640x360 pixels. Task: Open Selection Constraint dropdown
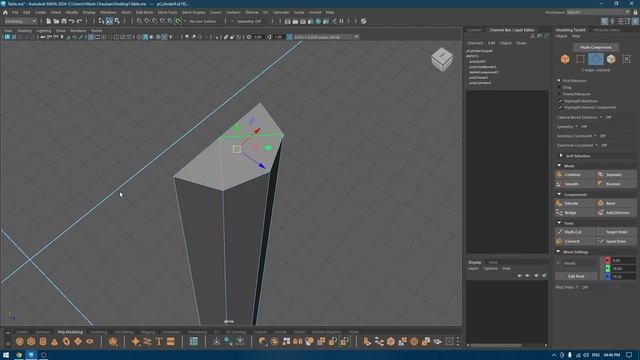pyautogui.click(x=595, y=136)
